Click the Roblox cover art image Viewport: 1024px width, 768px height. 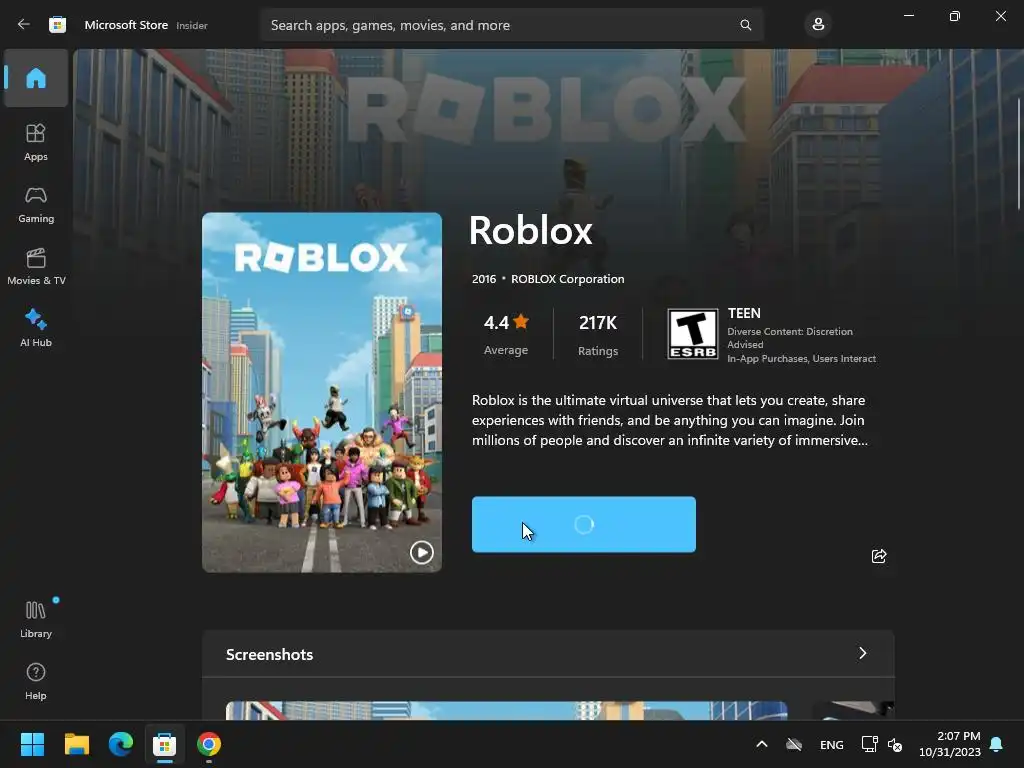point(321,392)
